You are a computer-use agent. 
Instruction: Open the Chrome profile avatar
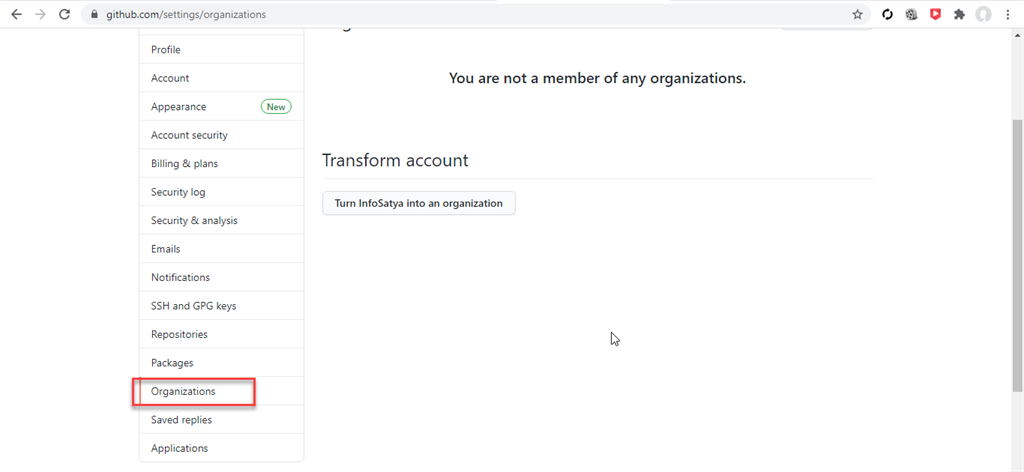984,15
